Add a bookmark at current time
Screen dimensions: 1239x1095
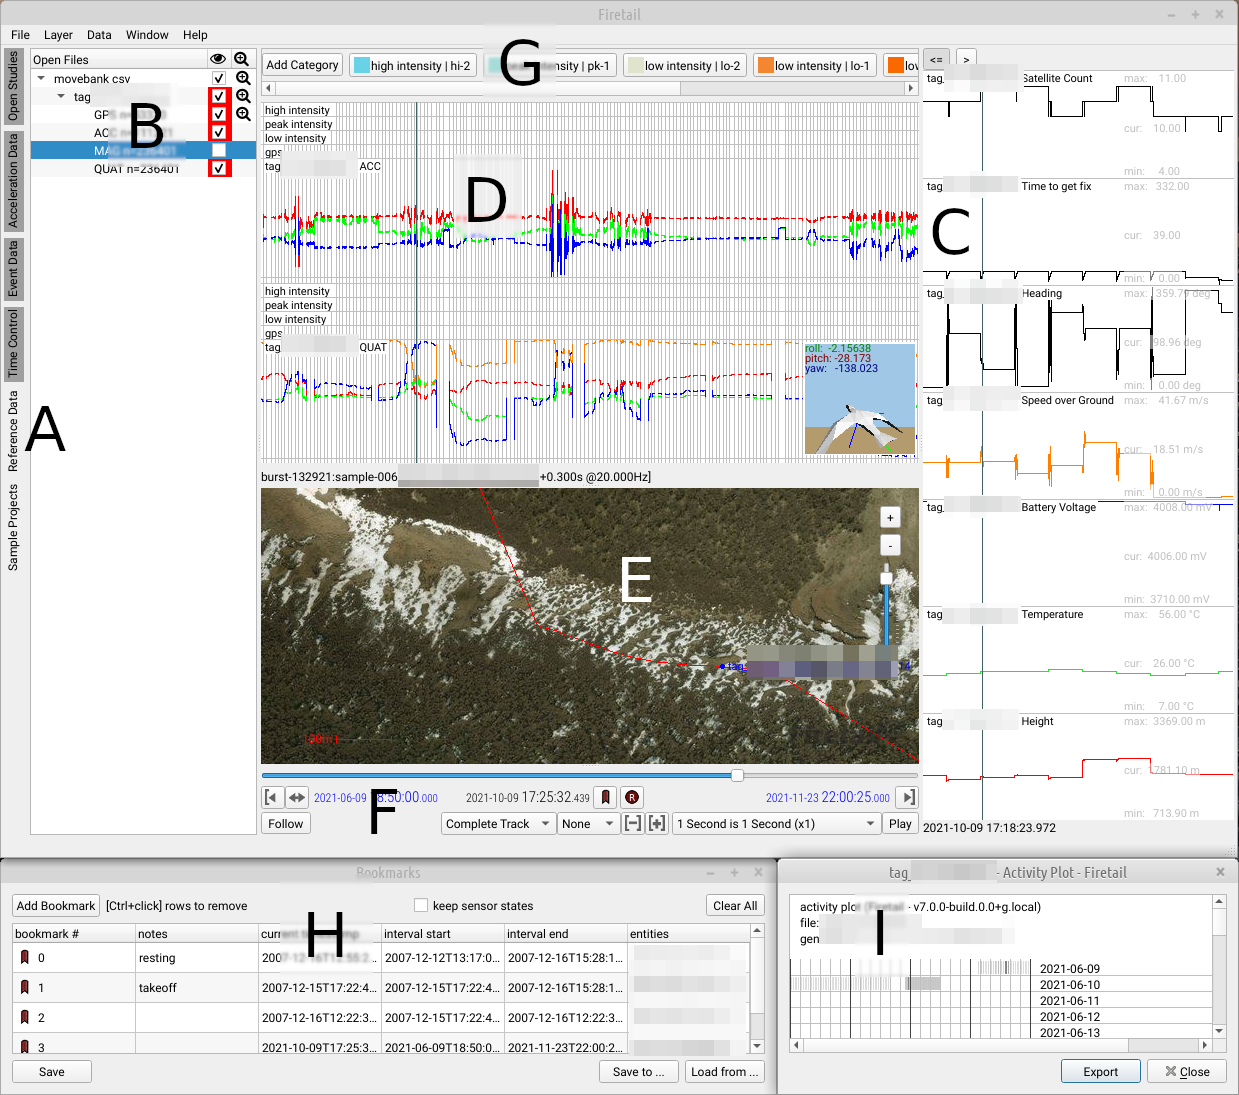605,797
